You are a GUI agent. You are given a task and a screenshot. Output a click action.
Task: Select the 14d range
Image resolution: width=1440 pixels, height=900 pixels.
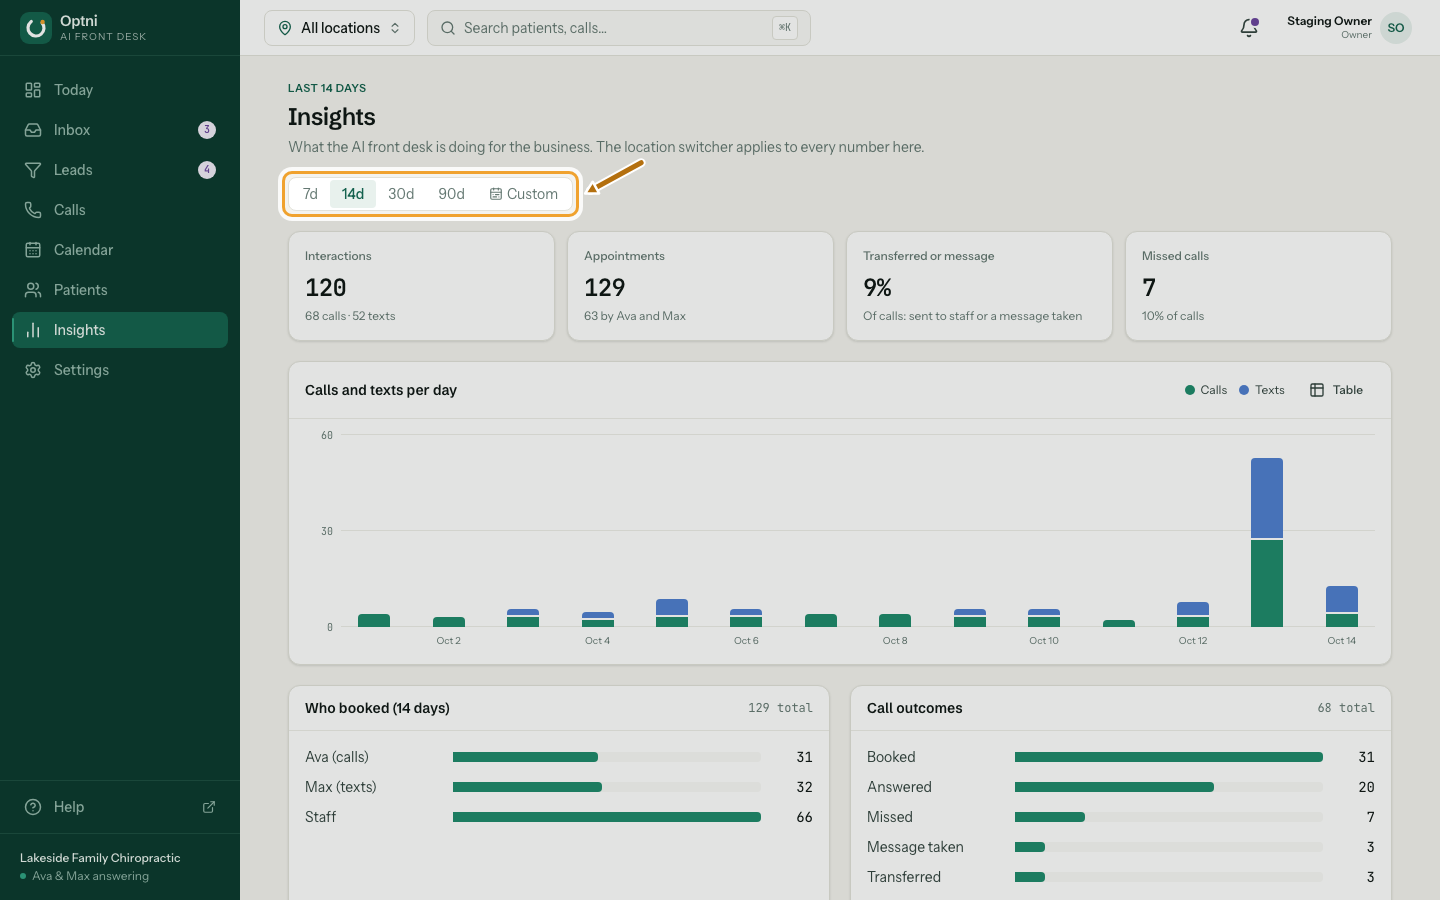tap(353, 194)
